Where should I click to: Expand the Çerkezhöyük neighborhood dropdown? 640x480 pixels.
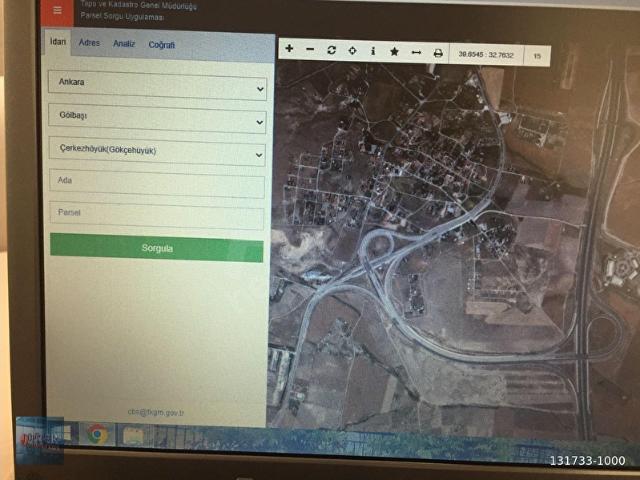pos(157,151)
